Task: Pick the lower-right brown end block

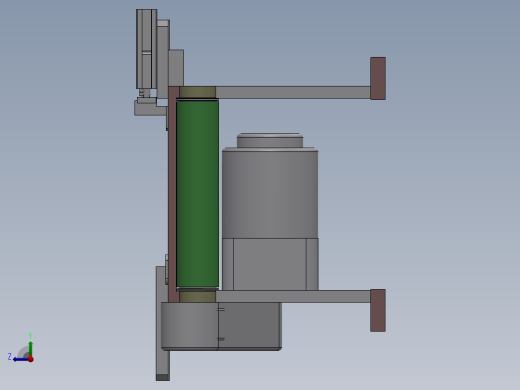Action: [378, 310]
